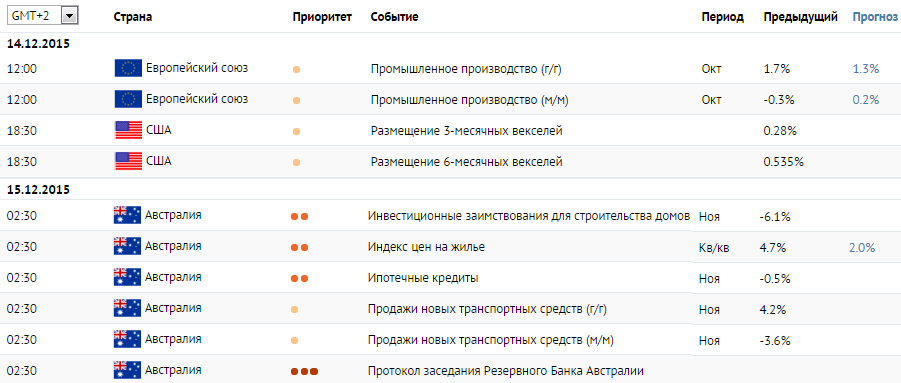
Task: Click the EU flag for year-over-year industrial production
Action: tap(128, 68)
